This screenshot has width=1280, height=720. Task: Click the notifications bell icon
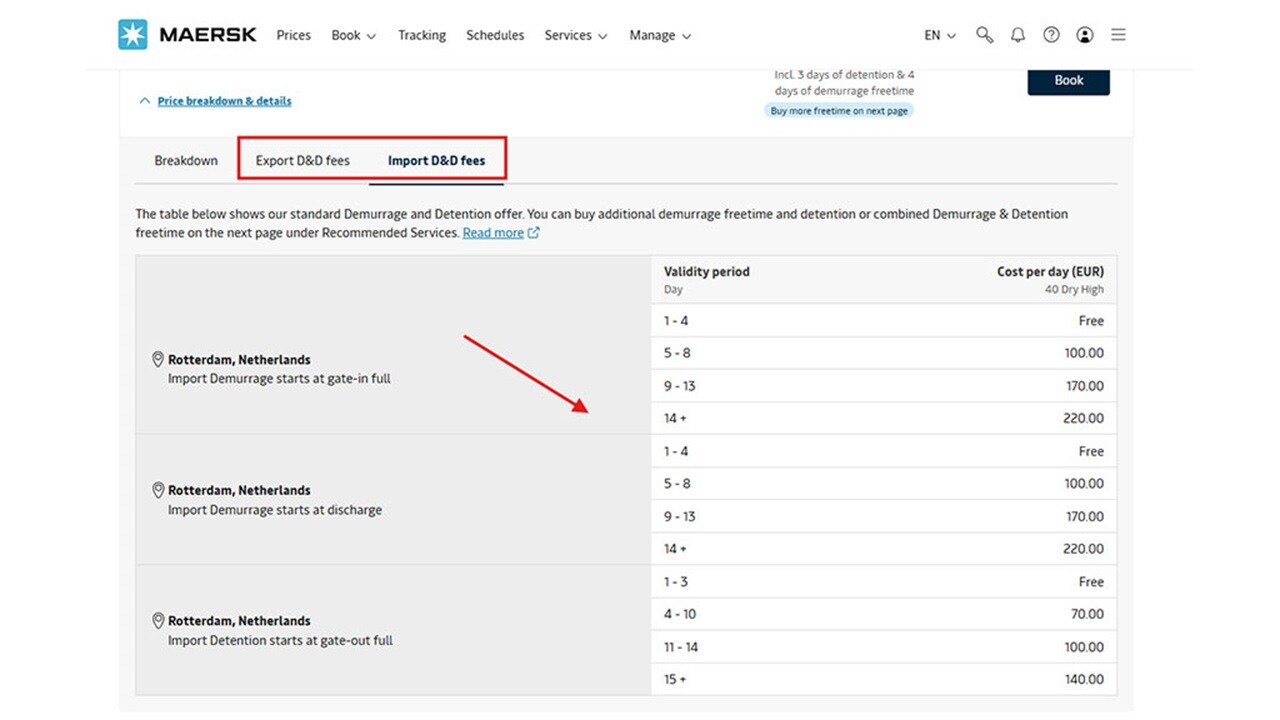point(1018,34)
